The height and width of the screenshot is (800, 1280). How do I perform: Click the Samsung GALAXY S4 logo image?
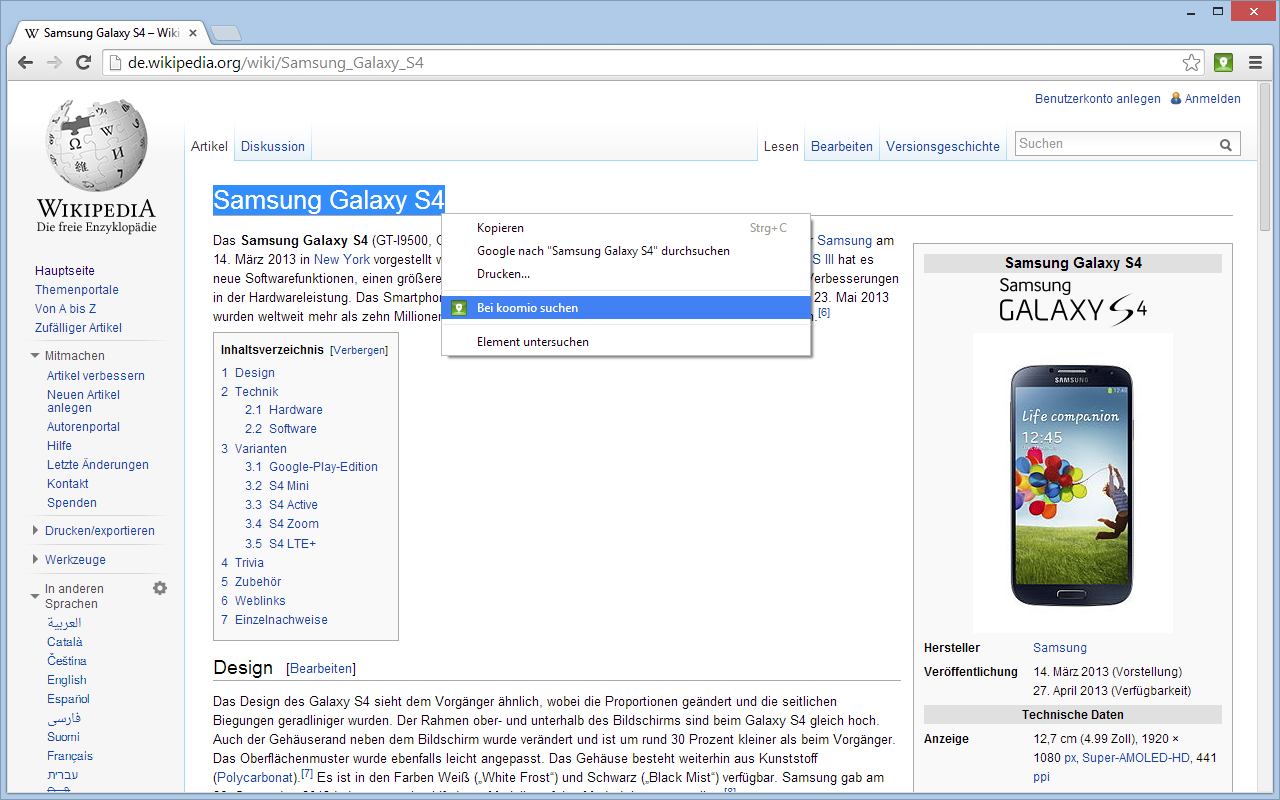coord(1072,301)
